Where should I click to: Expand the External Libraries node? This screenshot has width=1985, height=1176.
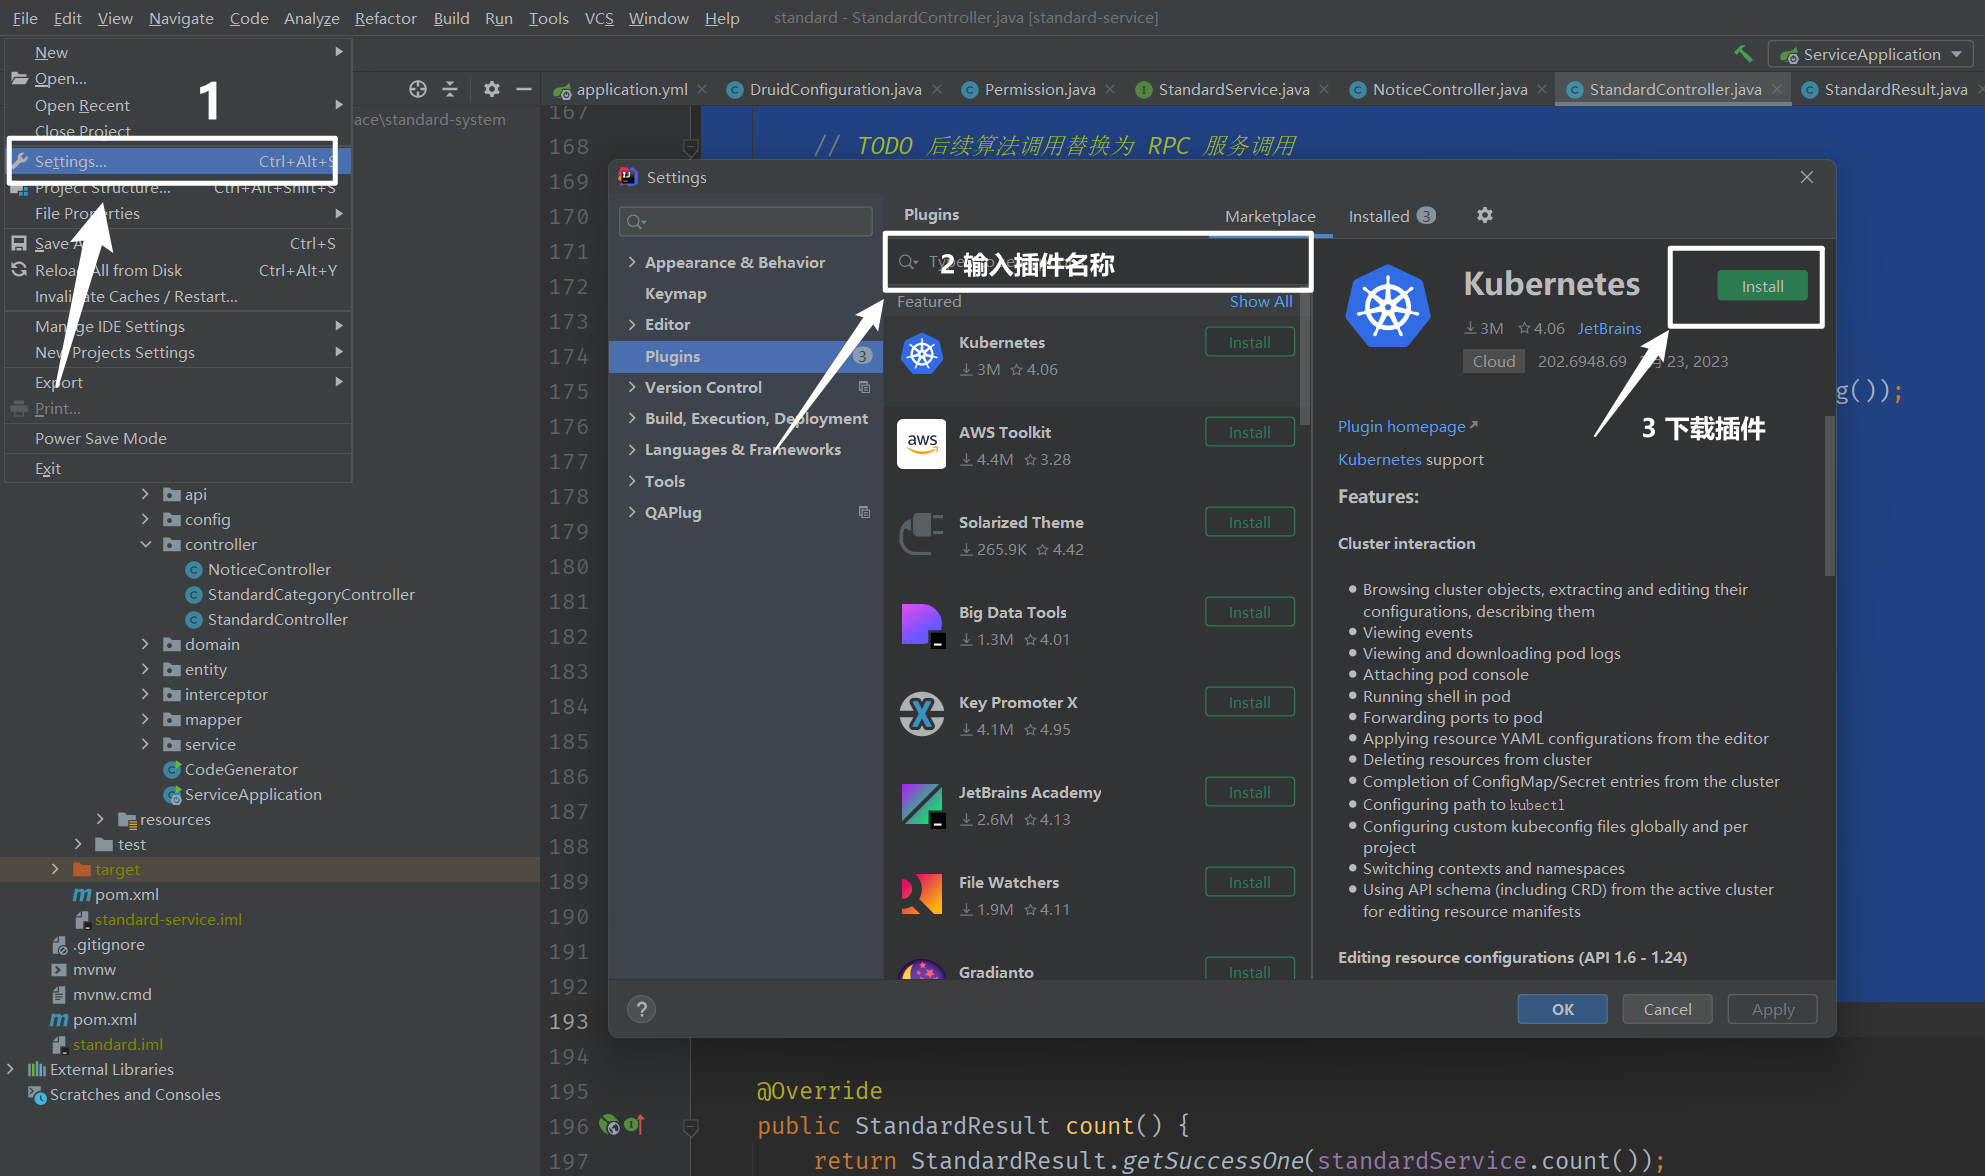pyautogui.click(x=10, y=1069)
